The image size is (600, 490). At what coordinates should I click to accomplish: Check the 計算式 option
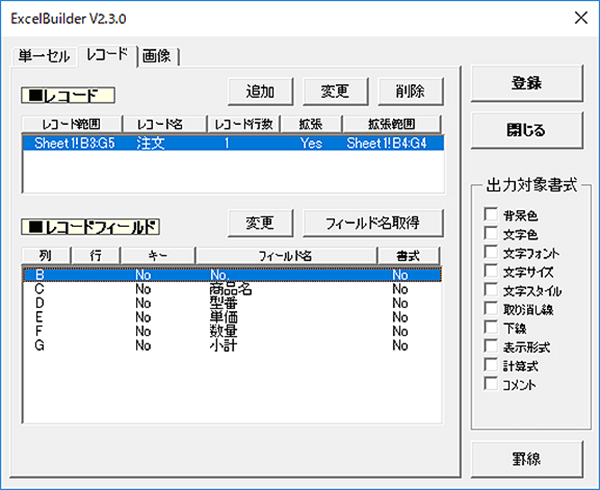point(491,365)
